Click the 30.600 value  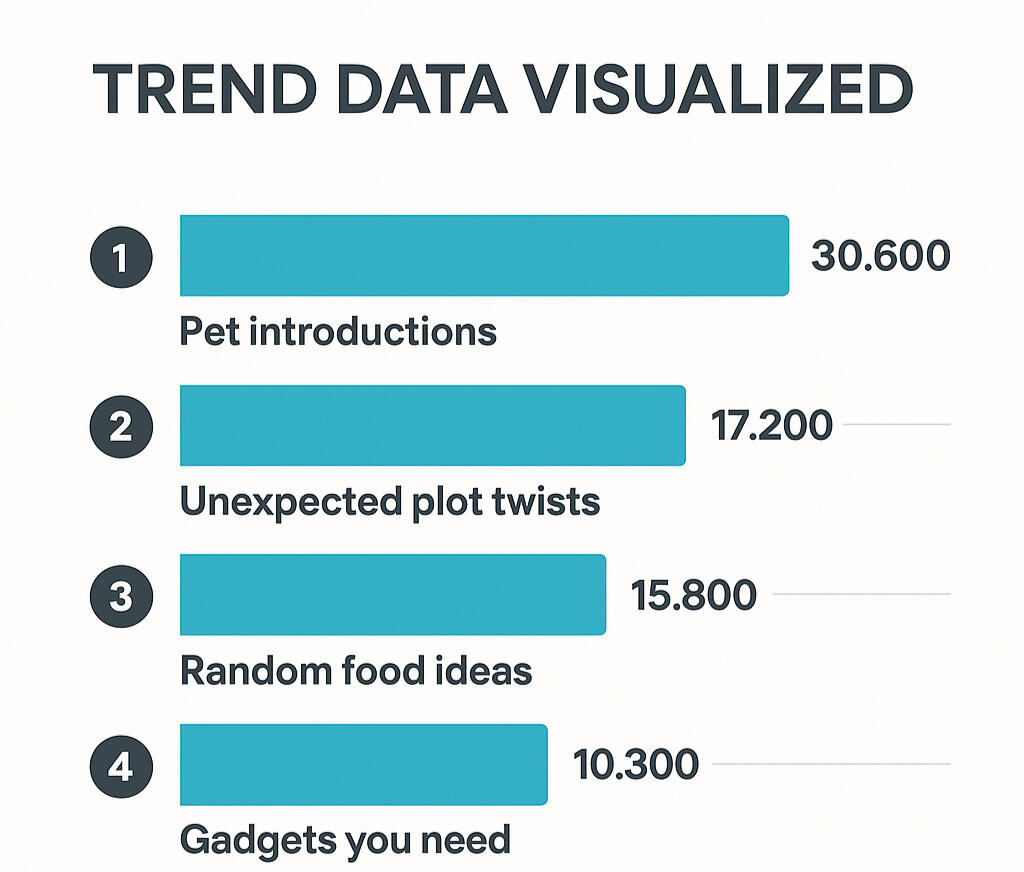click(x=880, y=257)
